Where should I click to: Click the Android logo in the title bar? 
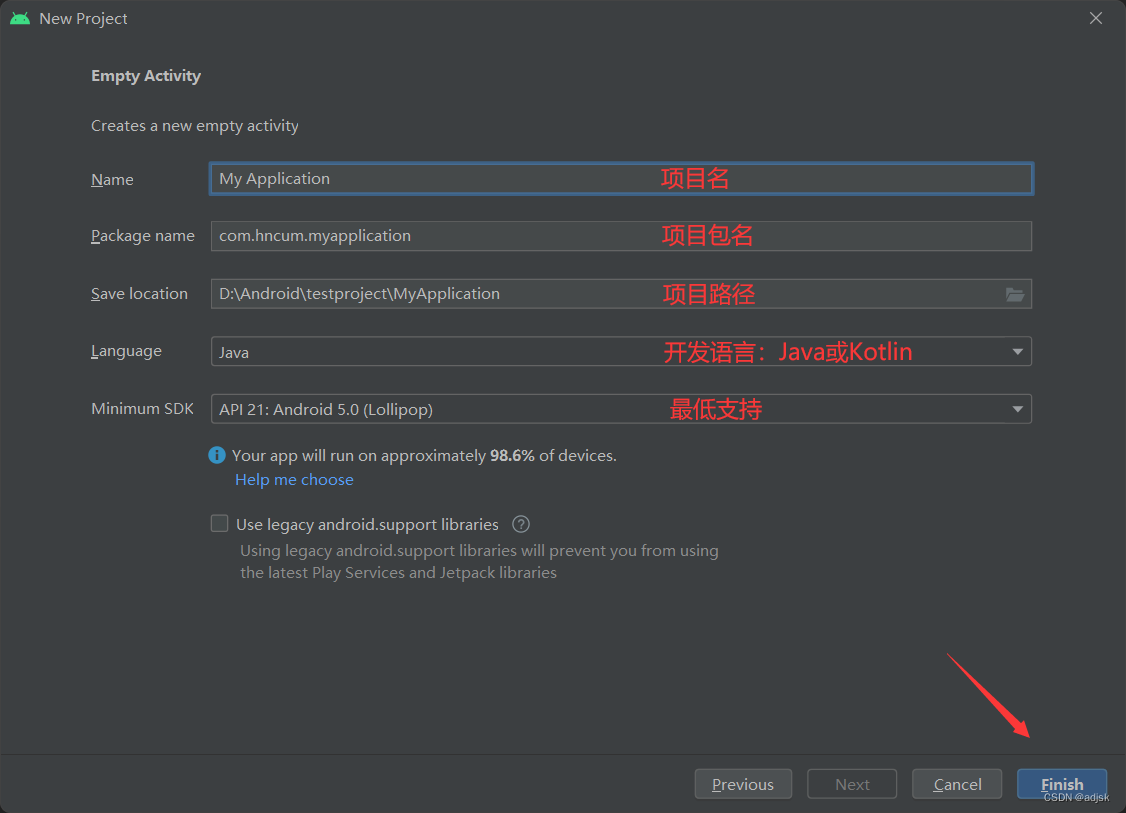coord(20,19)
